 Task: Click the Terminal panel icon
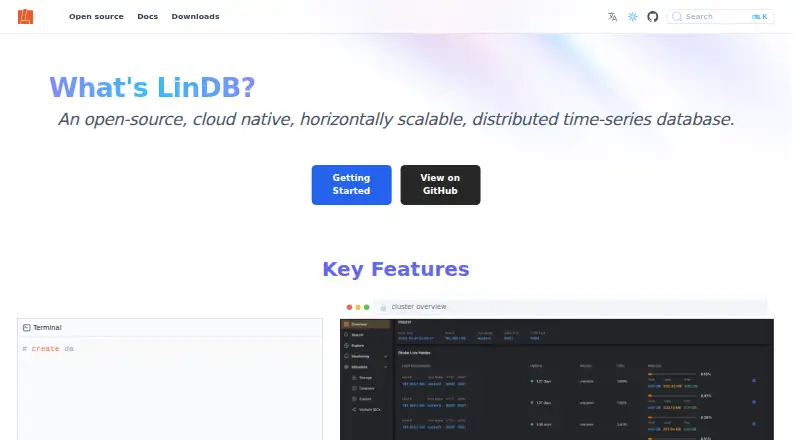pos(27,328)
